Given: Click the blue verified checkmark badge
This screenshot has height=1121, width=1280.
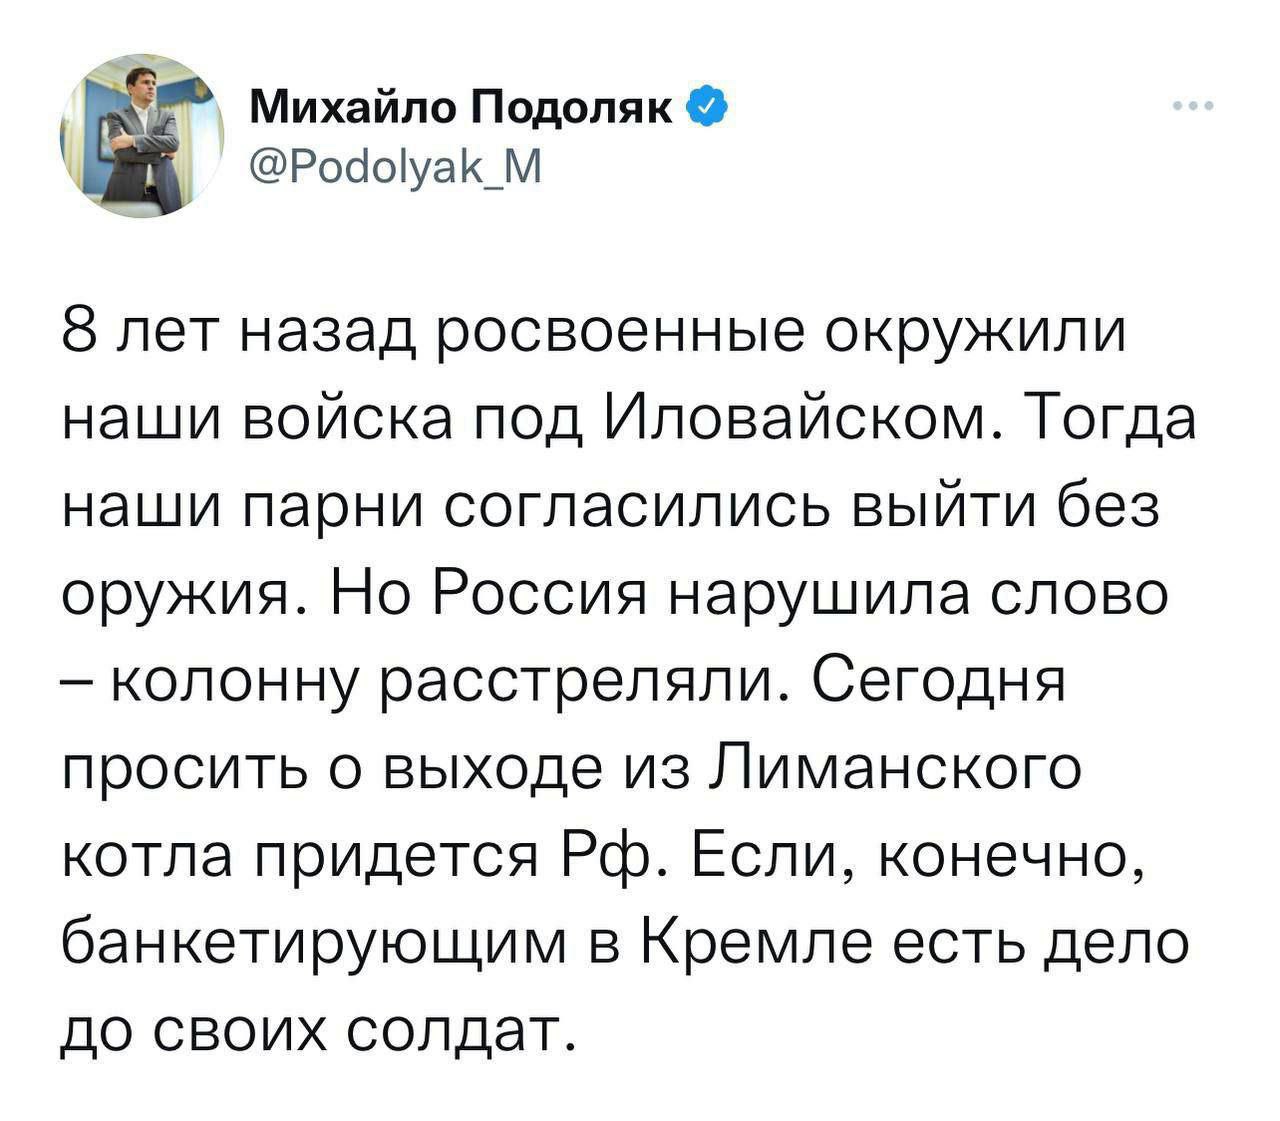Looking at the screenshot, I should (x=700, y=105).
